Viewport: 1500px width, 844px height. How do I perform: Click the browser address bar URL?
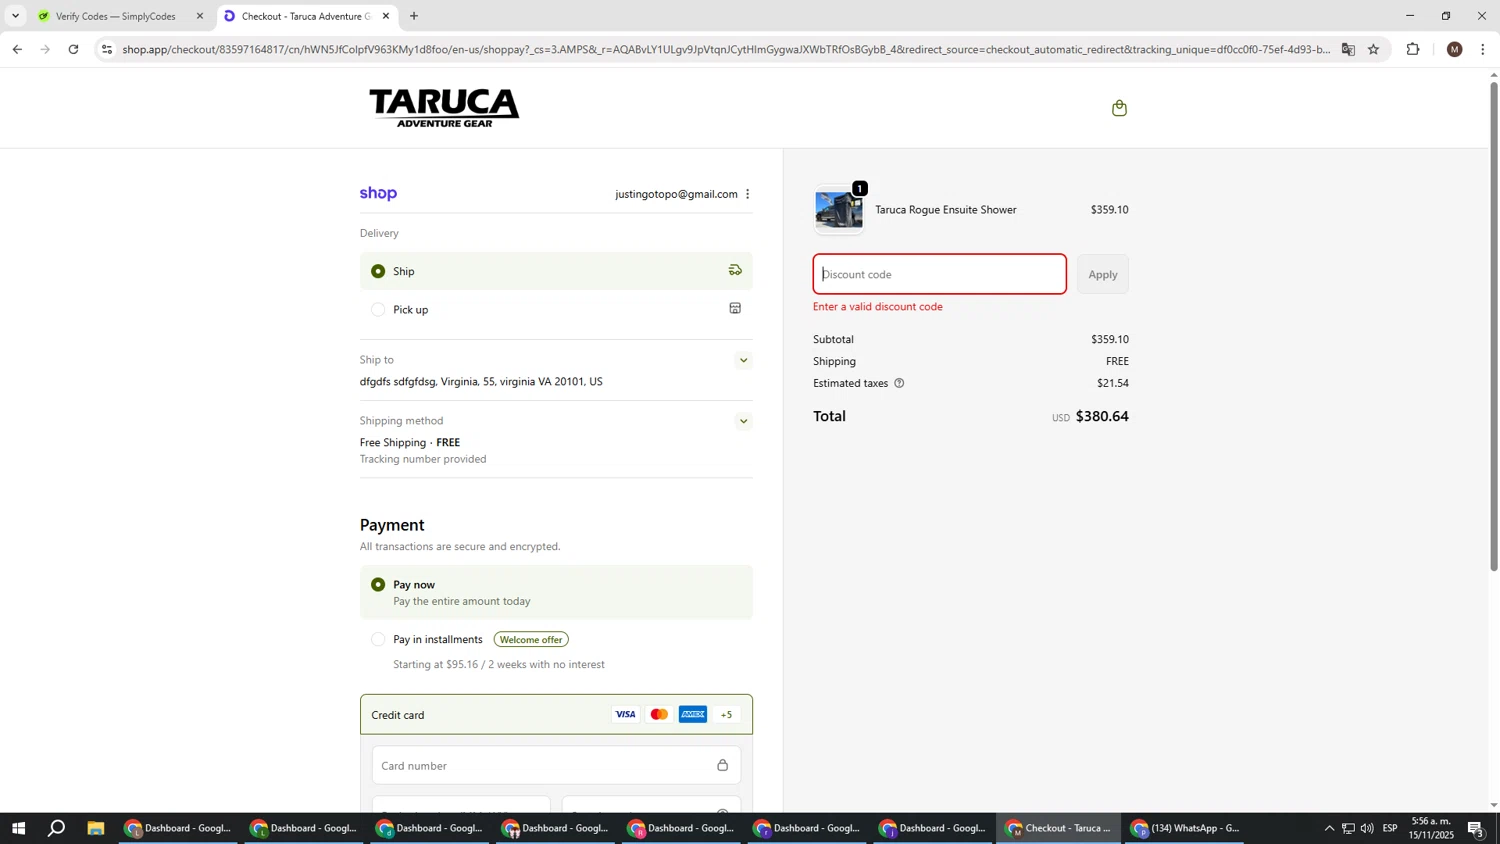pyautogui.click(x=725, y=49)
